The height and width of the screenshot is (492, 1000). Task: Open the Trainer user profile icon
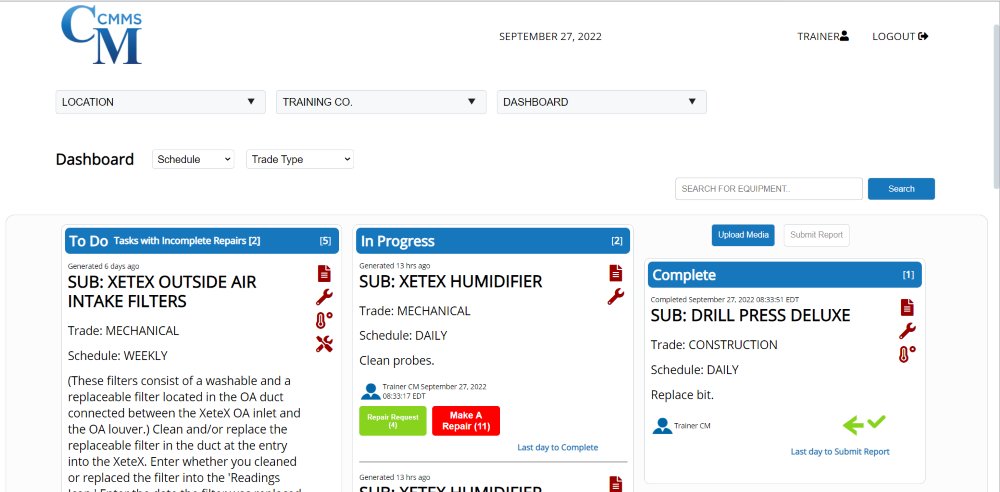pyautogui.click(x=844, y=36)
